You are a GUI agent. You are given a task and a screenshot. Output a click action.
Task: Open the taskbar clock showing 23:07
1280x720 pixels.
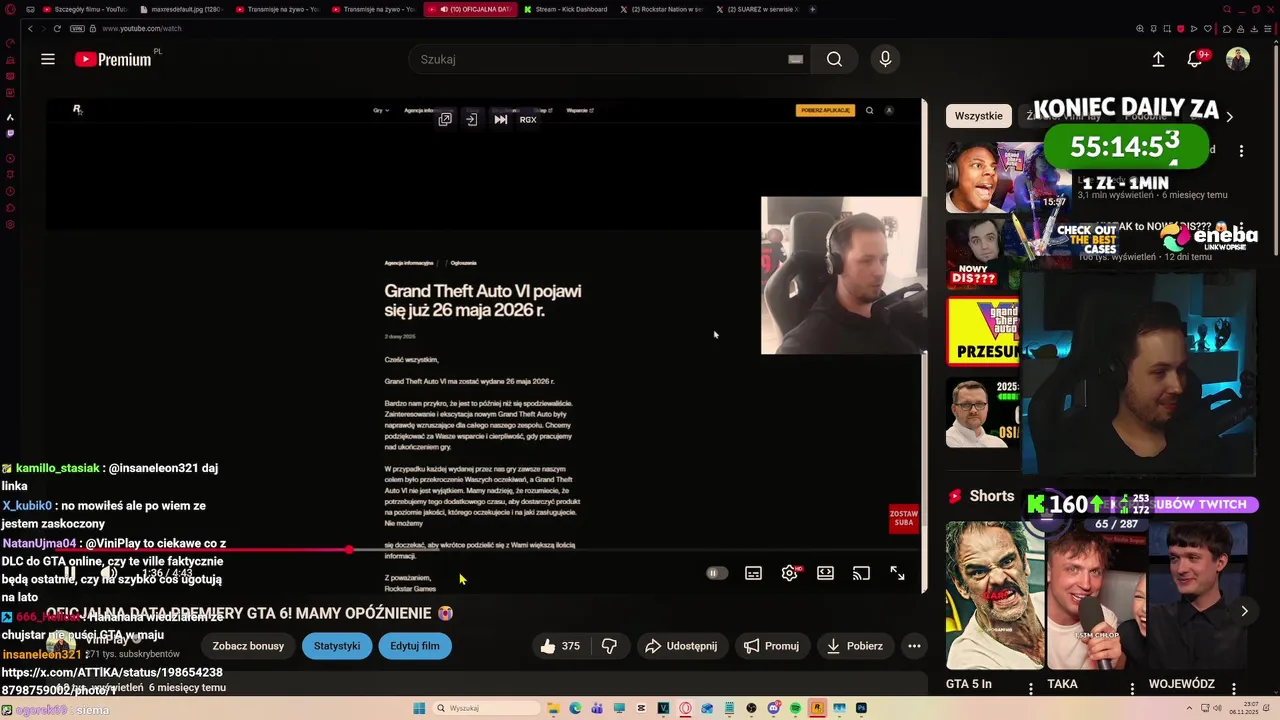tap(1242, 708)
